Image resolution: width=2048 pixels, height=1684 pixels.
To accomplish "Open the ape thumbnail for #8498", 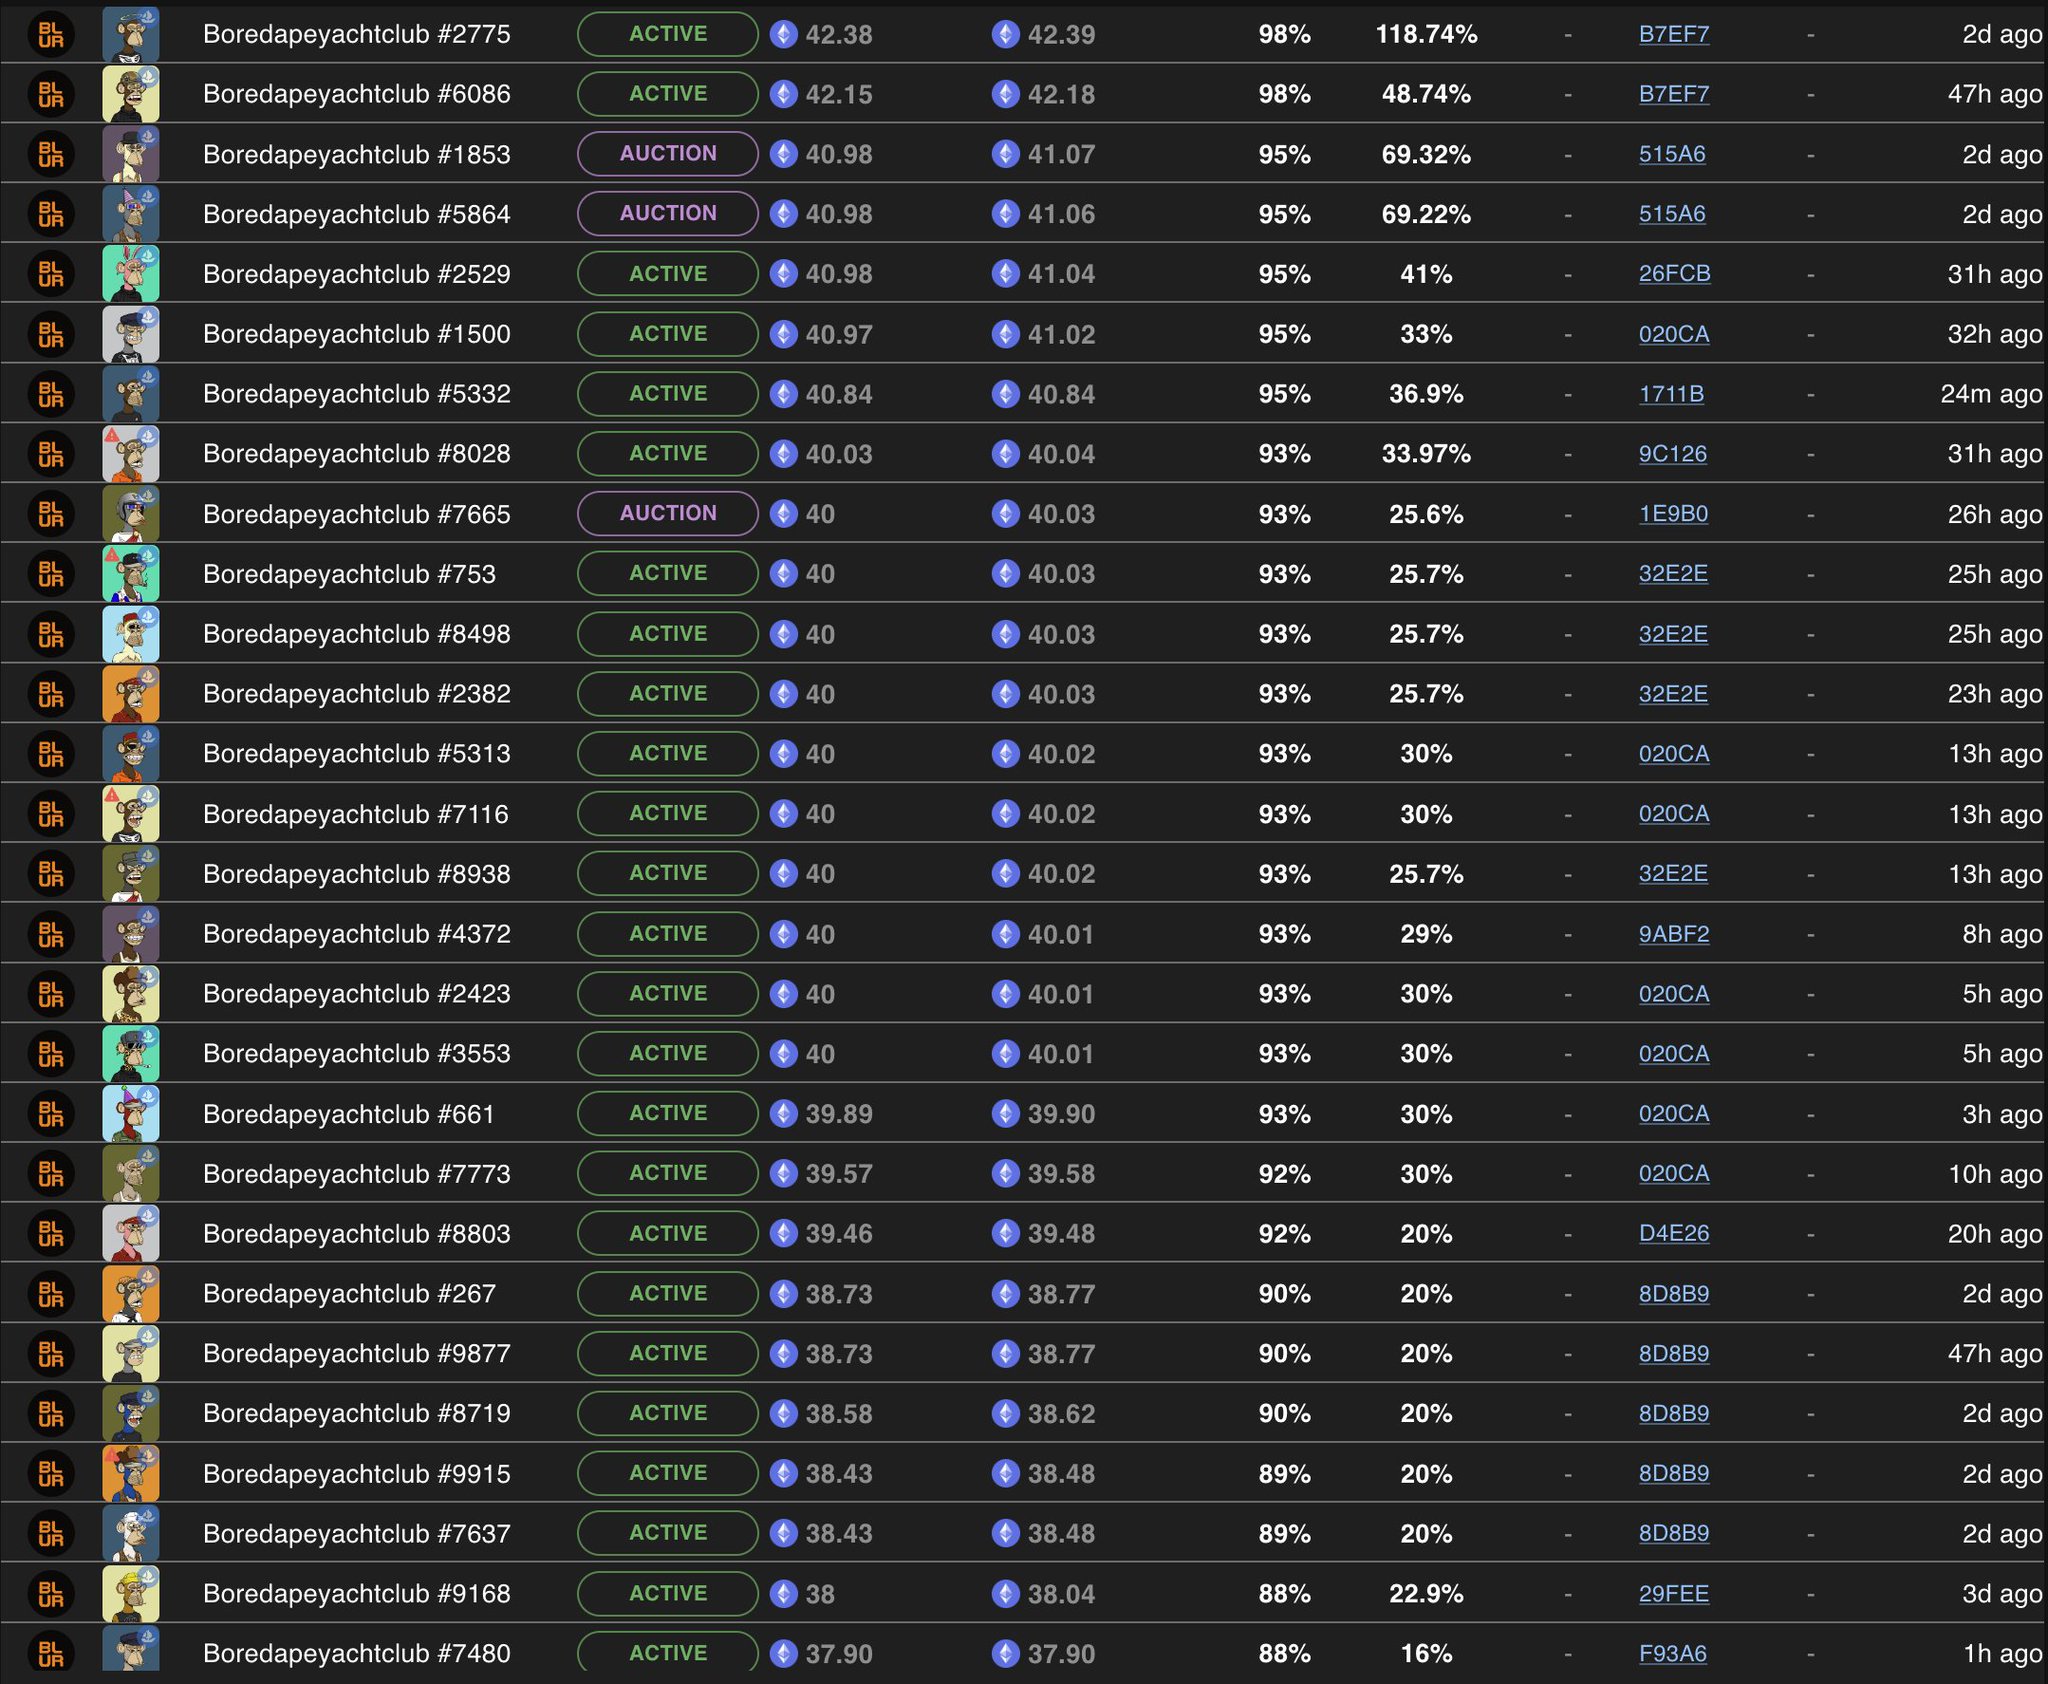I will tap(131, 634).
